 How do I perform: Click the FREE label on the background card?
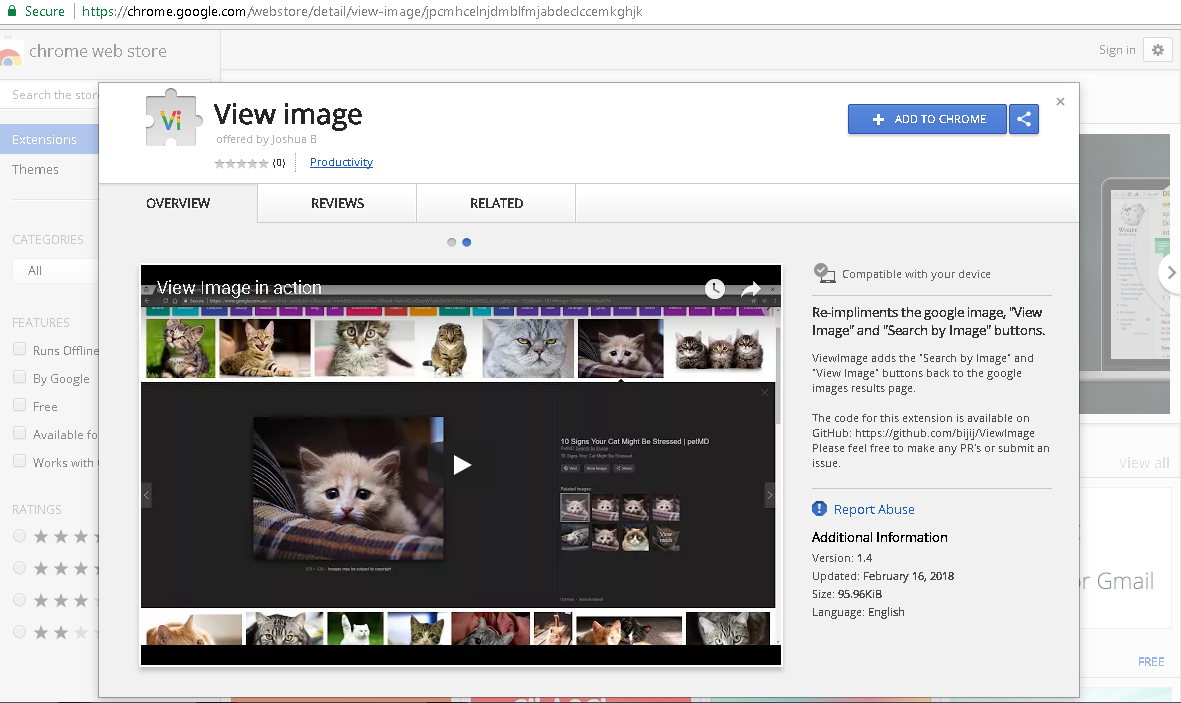click(x=1151, y=662)
